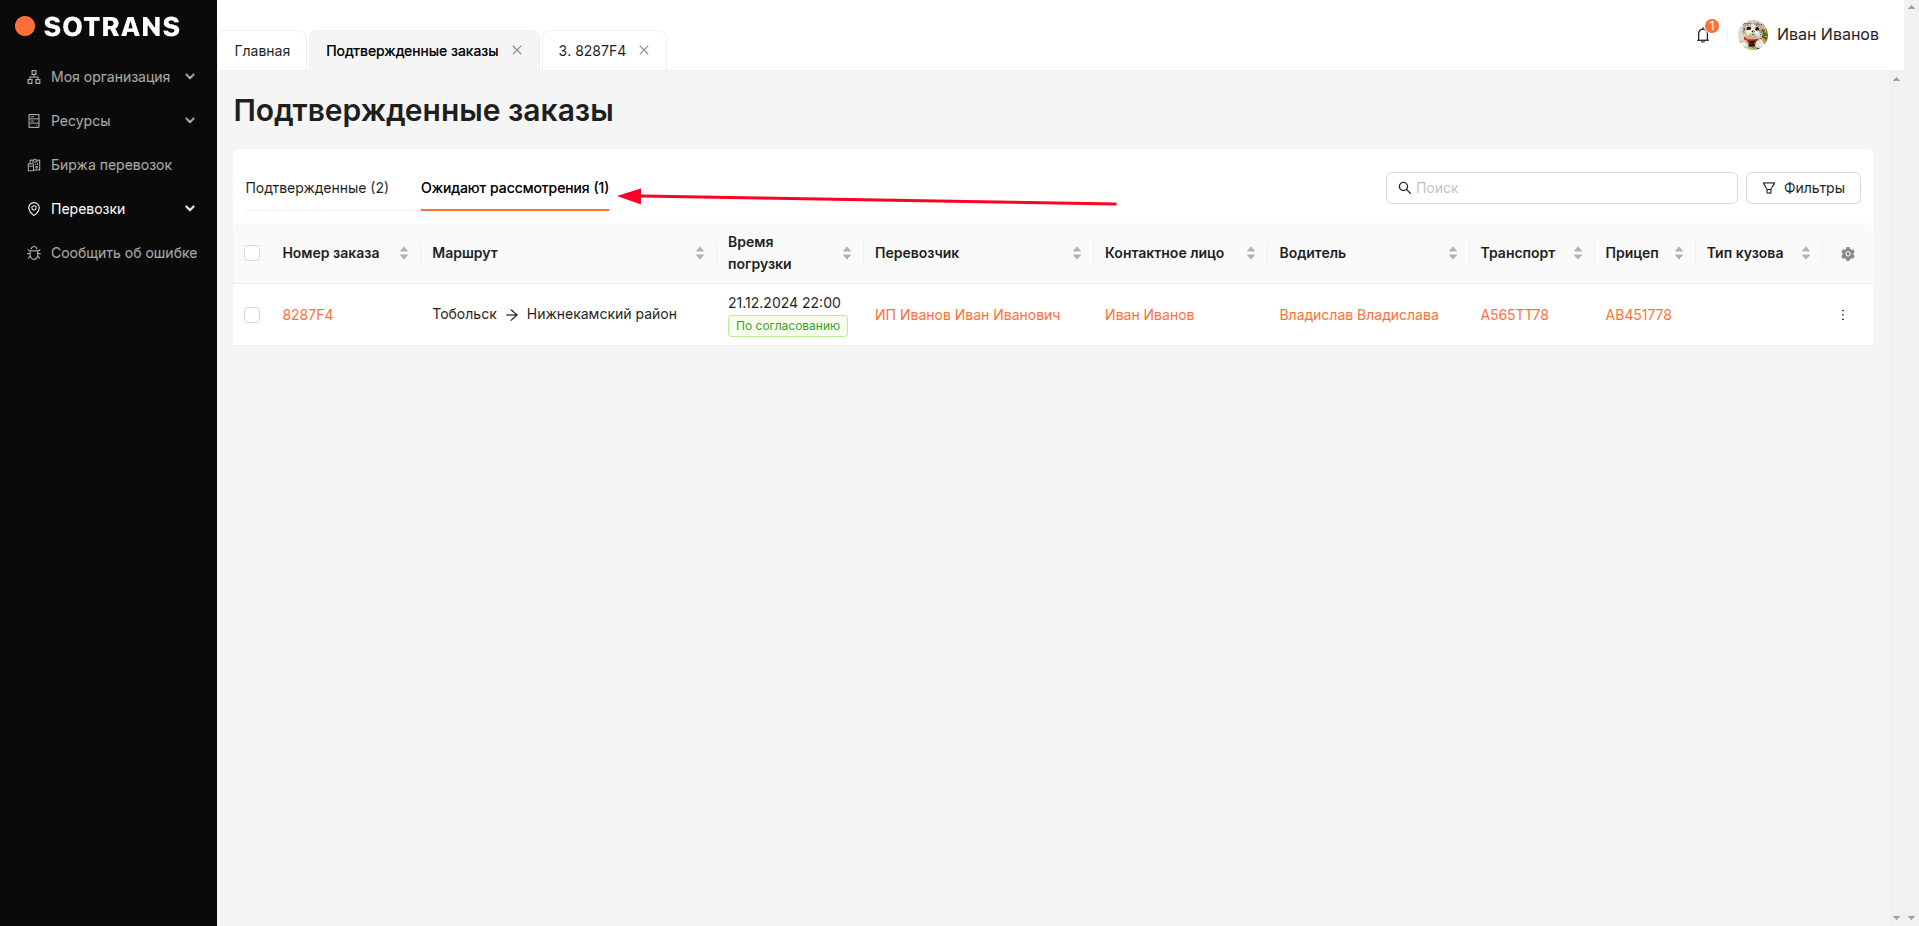
Task: Sort by Перевозчик column arrows
Action: coord(1076,253)
